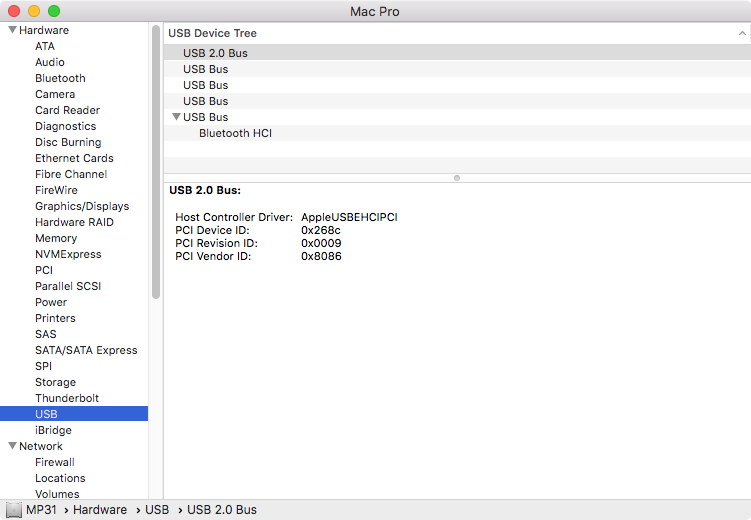This screenshot has height=520, width=751.
Task: Open the Memory category
Action: (56, 238)
